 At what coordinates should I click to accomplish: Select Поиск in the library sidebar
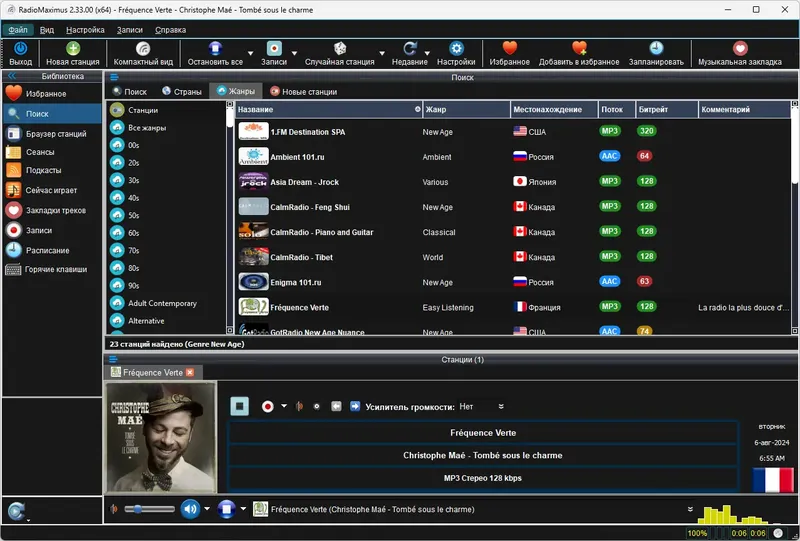tap(52, 114)
